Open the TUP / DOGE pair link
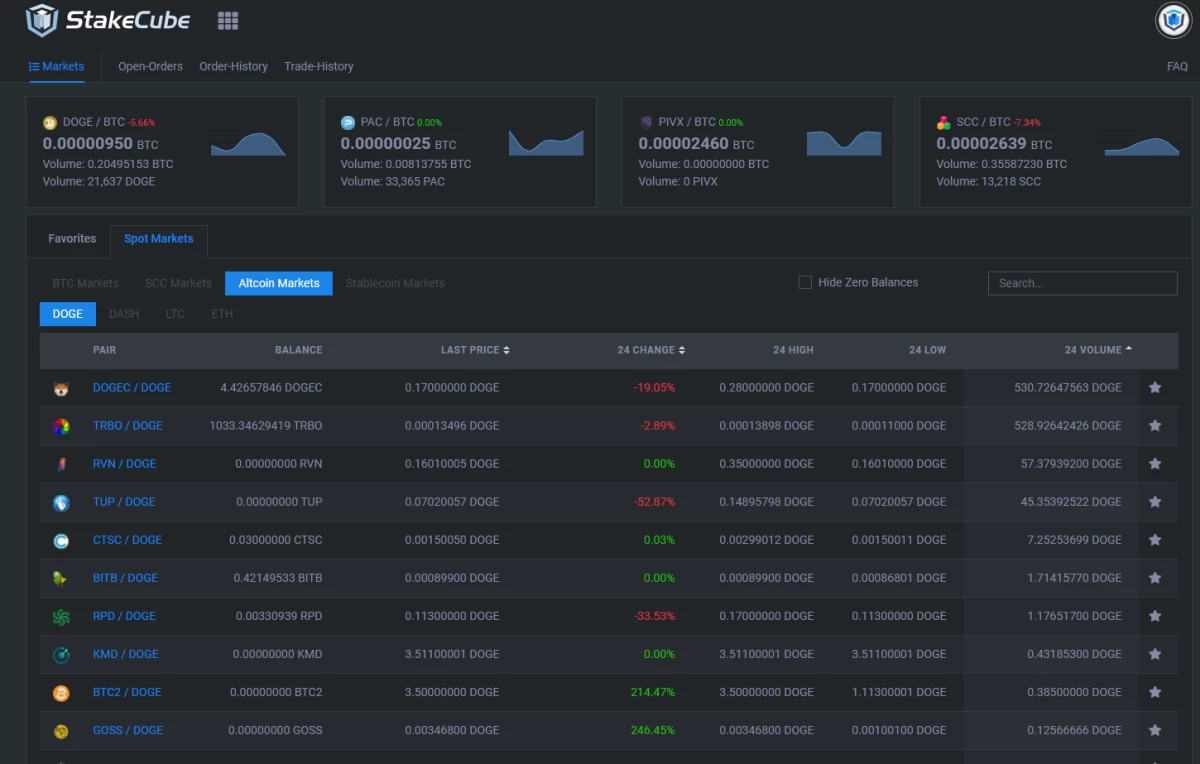This screenshot has width=1200, height=764. click(x=124, y=501)
